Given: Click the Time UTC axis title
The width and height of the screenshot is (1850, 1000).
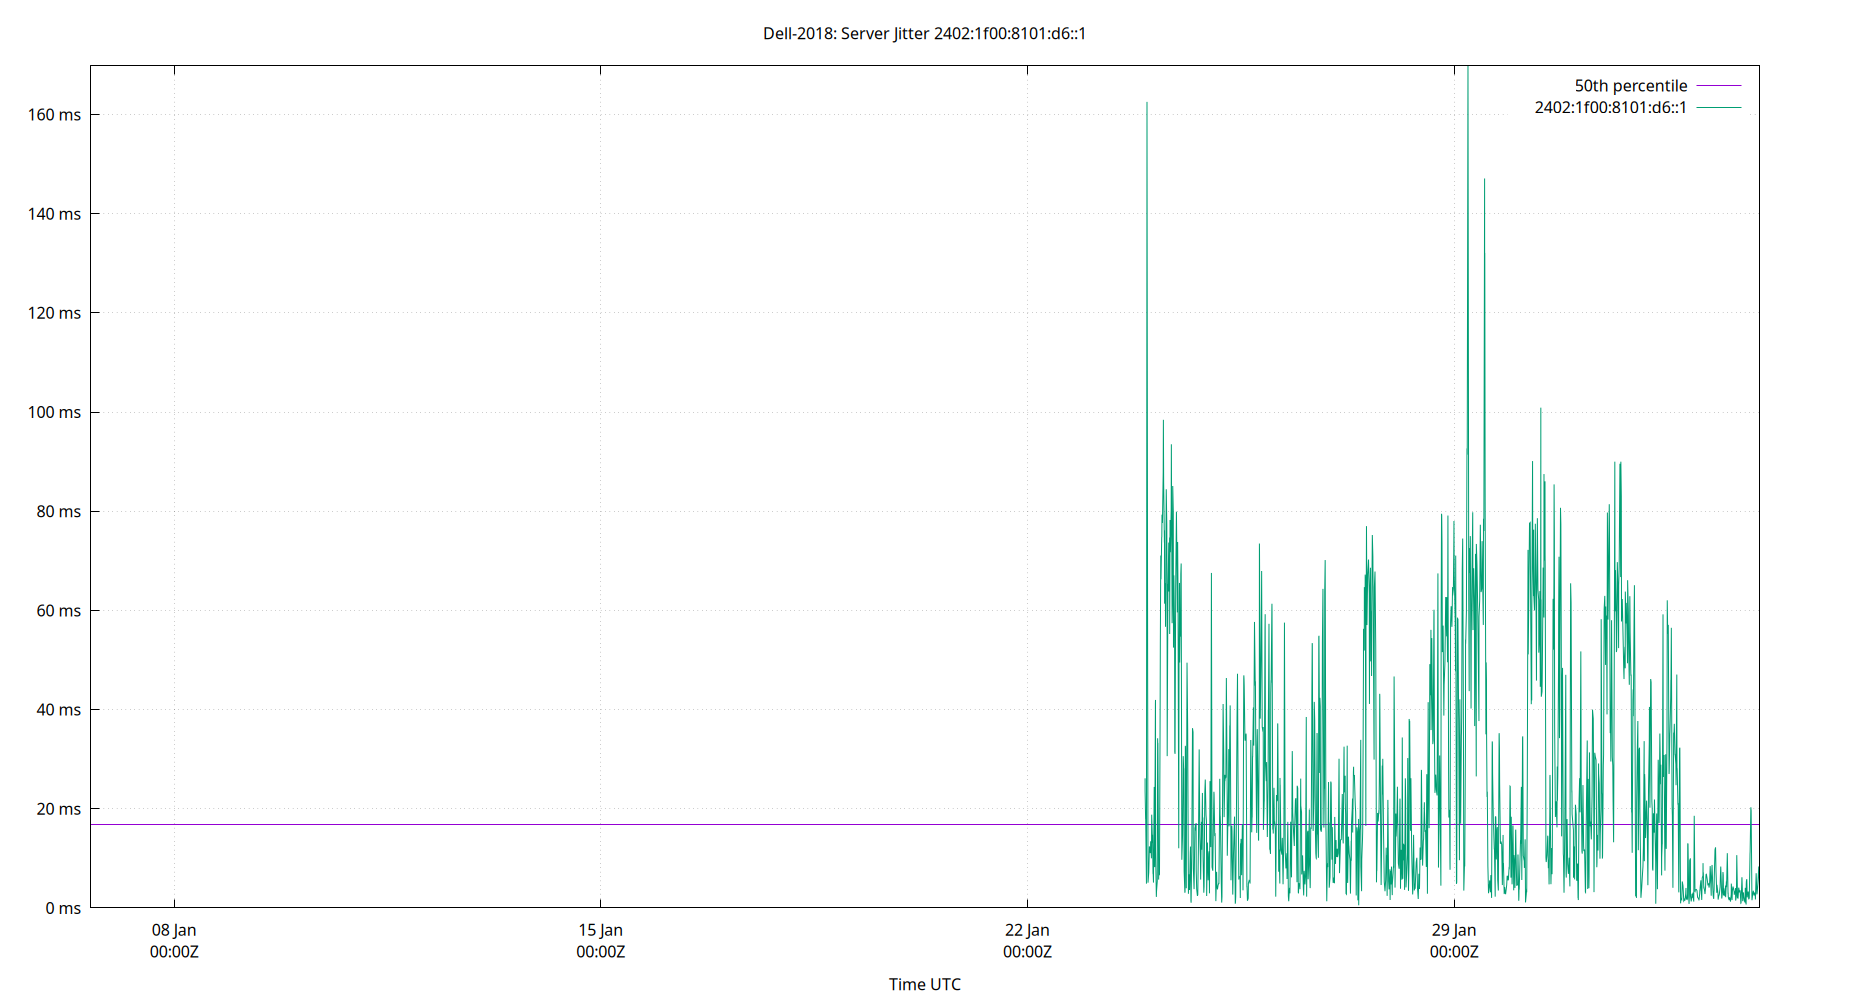Looking at the screenshot, I should pyautogui.click(x=925, y=984).
